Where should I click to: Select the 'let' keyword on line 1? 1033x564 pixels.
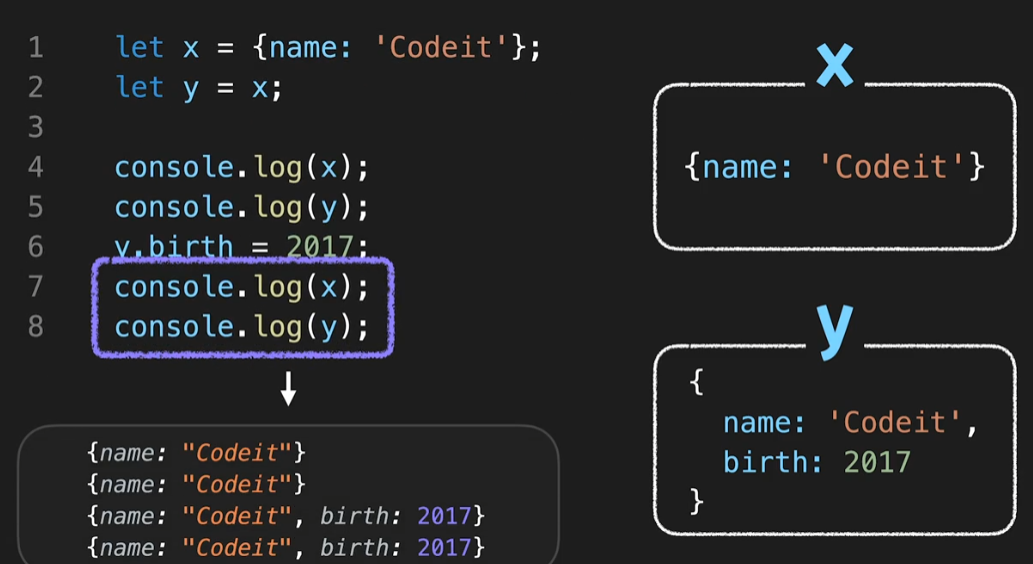140,47
